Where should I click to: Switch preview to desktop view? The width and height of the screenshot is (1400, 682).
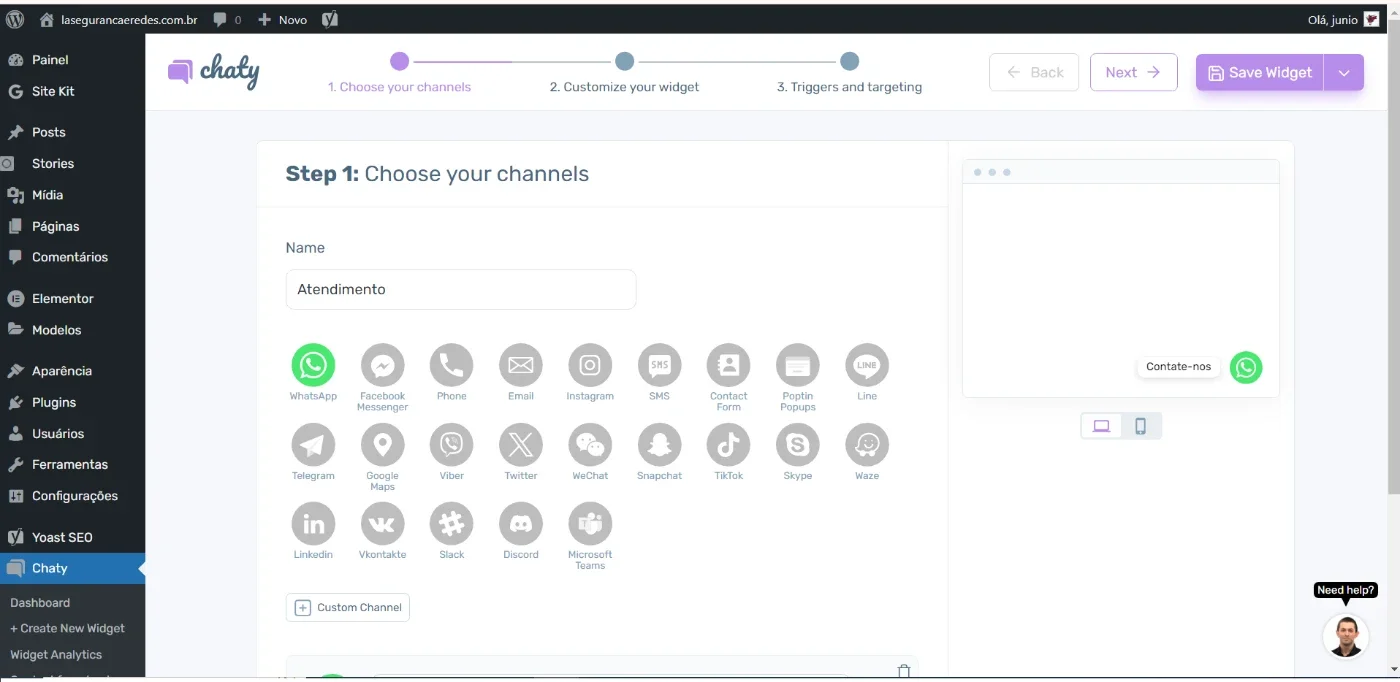click(x=1101, y=426)
